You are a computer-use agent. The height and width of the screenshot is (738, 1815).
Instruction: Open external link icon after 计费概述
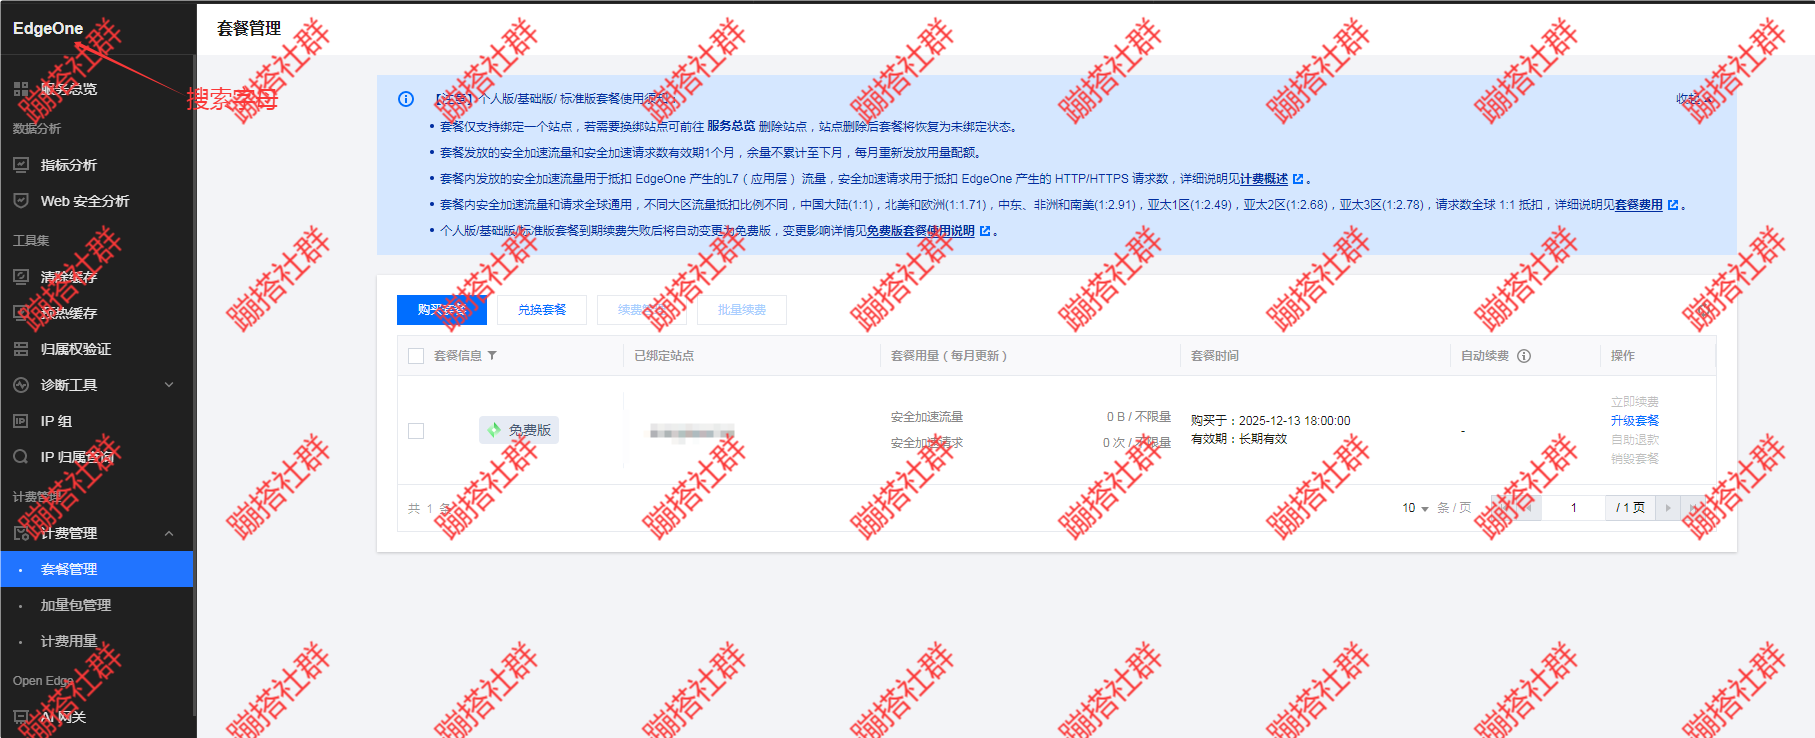1298,179
